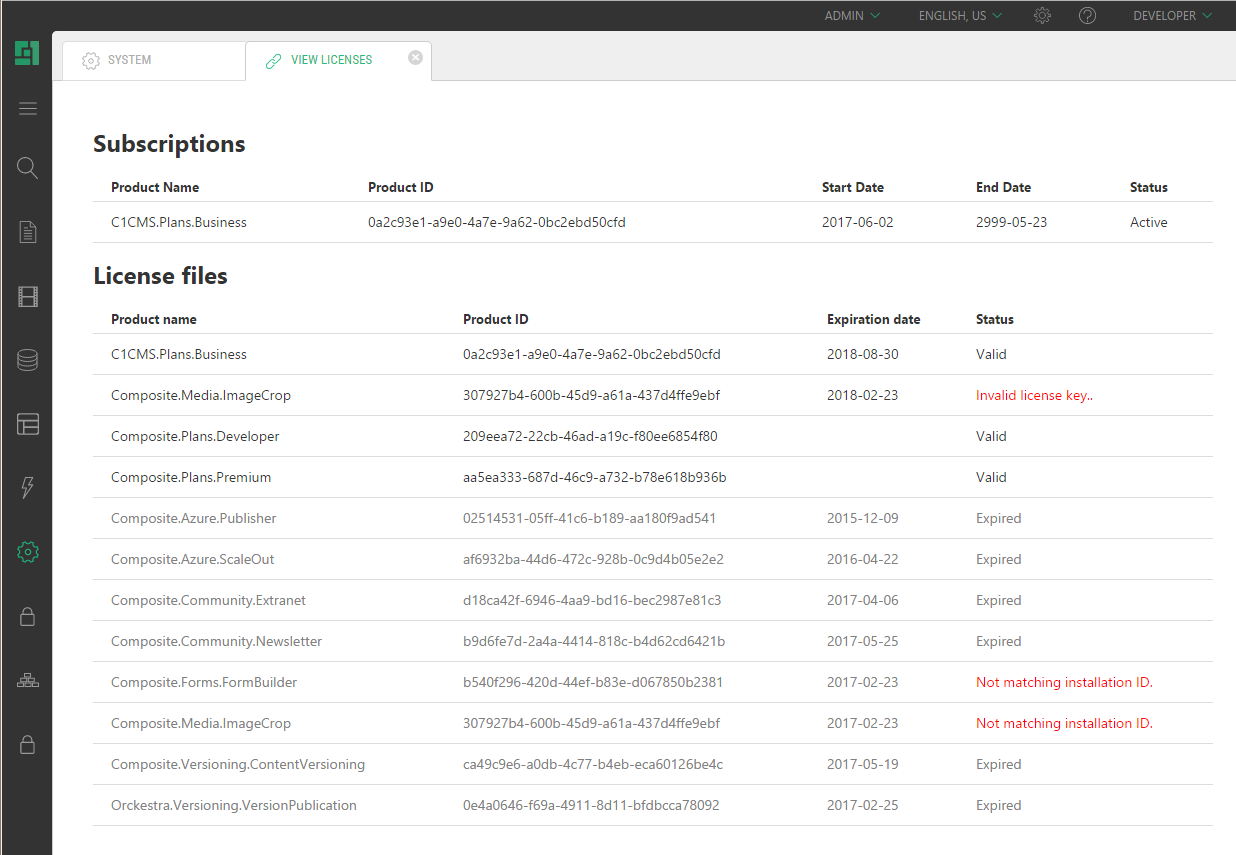Image resolution: width=1236 pixels, height=855 pixels.
Task: Expand the ADMIN dropdown menu
Action: (852, 16)
